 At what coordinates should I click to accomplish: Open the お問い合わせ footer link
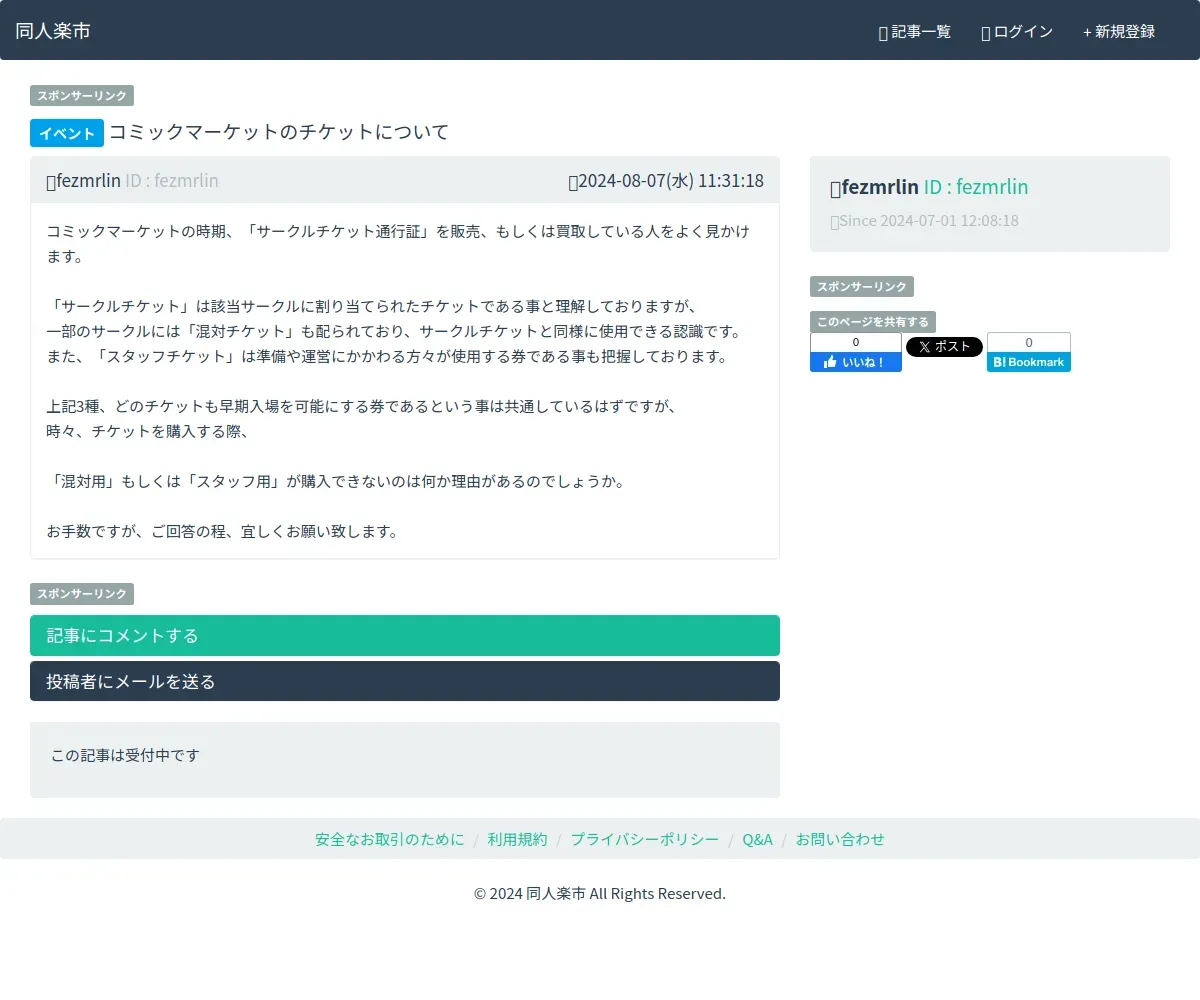click(x=840, y=839)
